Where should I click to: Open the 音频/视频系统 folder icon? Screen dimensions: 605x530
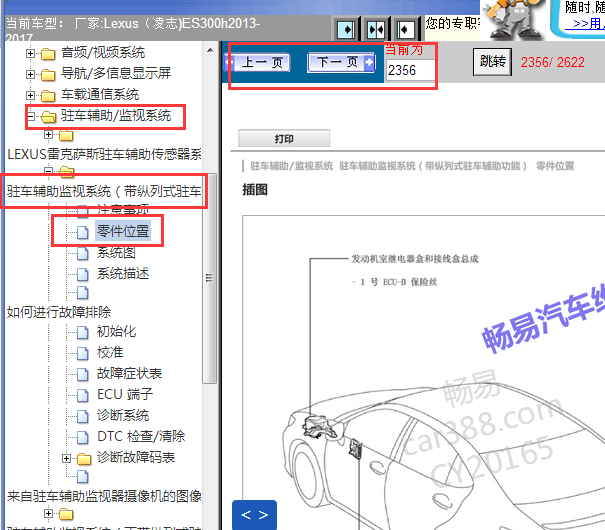tap(48, 54)
